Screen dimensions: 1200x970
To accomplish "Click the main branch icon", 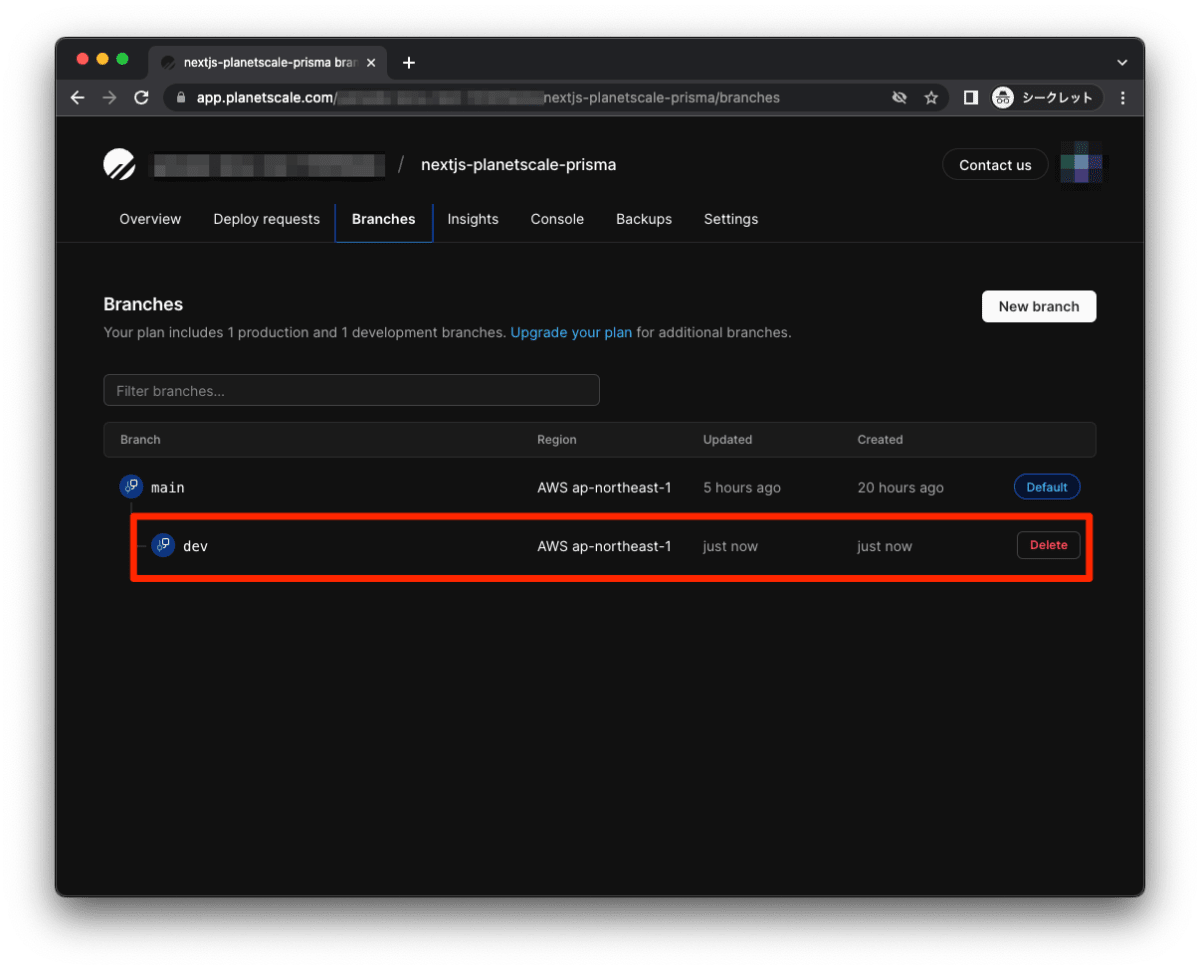I will coord(131,487).
